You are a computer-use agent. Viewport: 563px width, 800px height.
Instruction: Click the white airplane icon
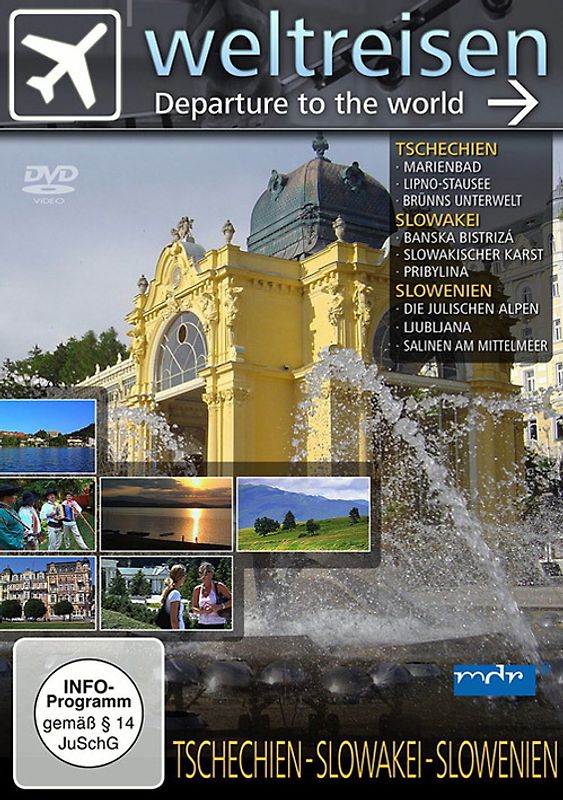point(65,65)
